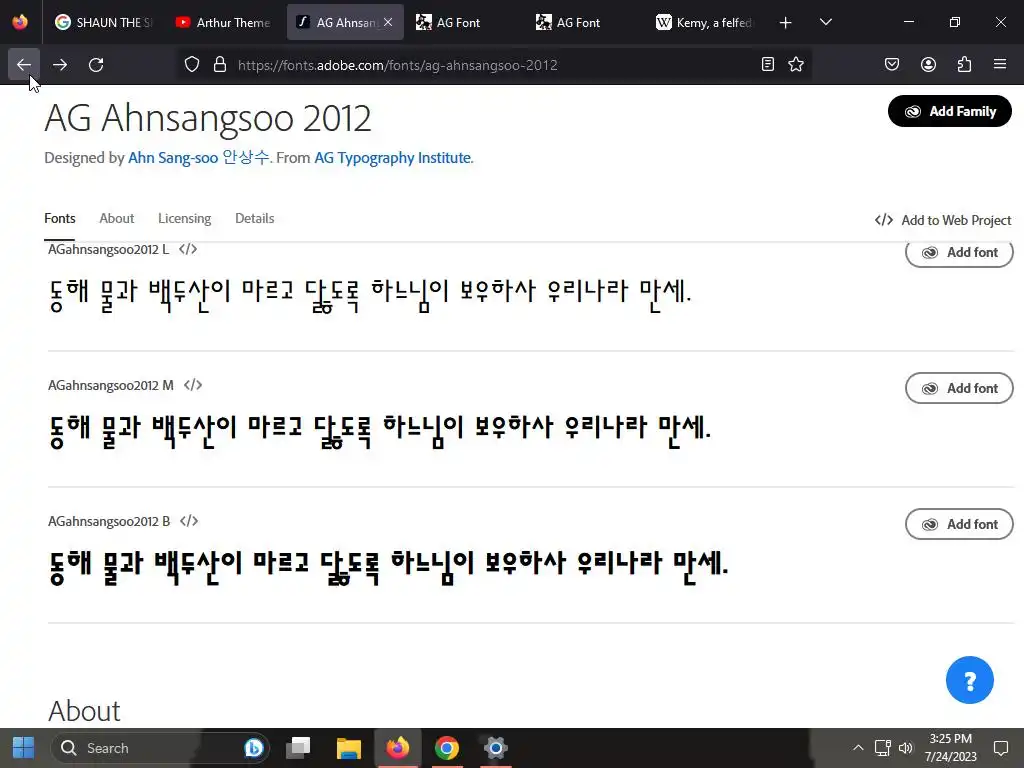Open the blue help question mark button
The width and height of the screenshot is (1024, 768).
(969, 680)
